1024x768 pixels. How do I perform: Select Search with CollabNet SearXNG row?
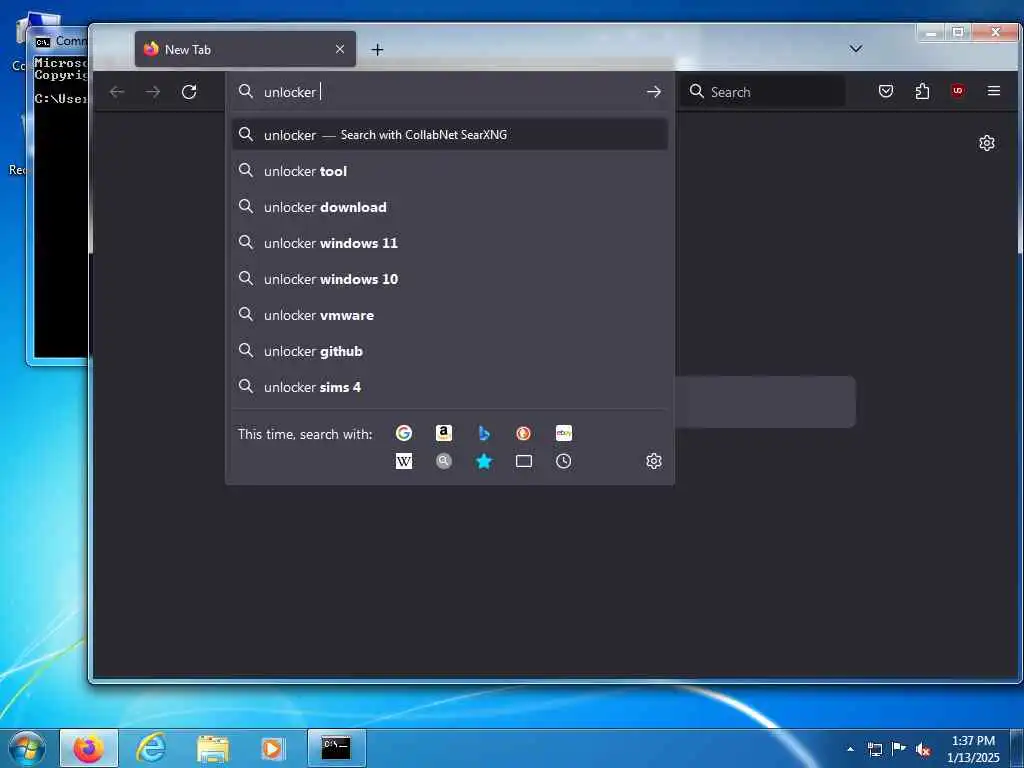pyautogui.click(x=450, y=135)
